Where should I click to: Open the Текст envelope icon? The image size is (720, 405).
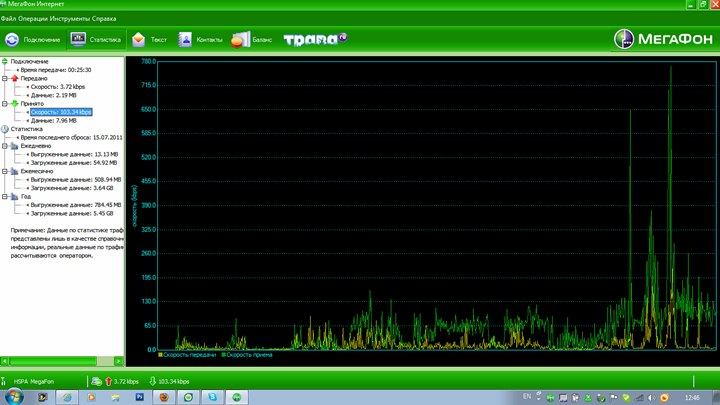pyautogui.click(x=138, y=39)
